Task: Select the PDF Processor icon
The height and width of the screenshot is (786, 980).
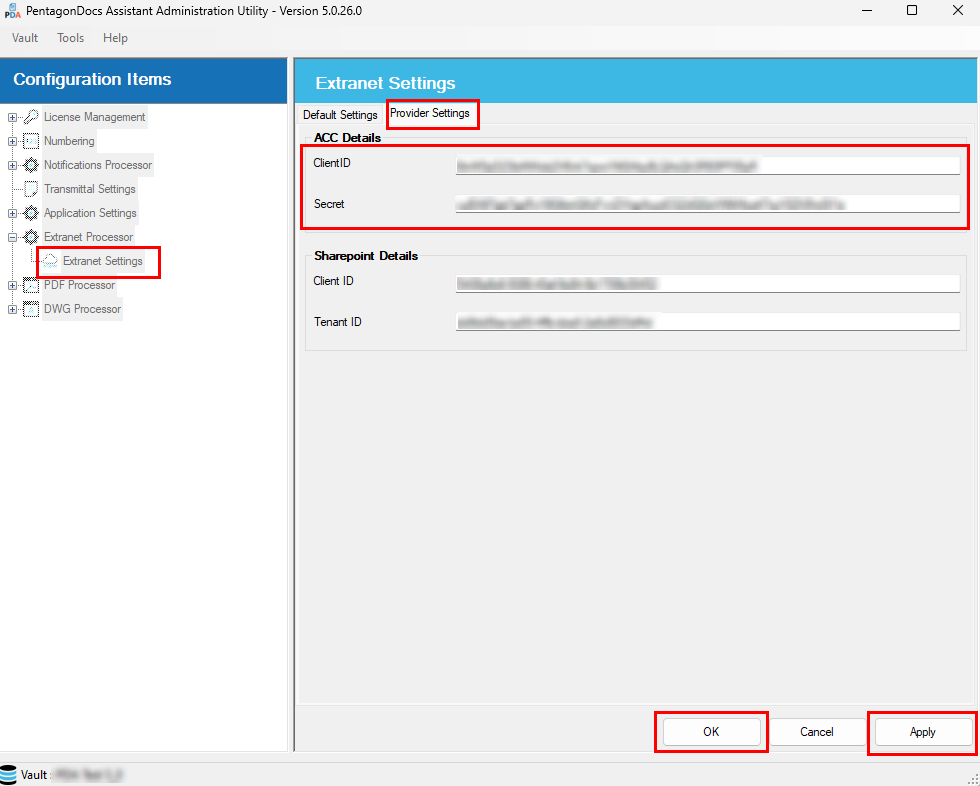Action: tap(31, 285)
